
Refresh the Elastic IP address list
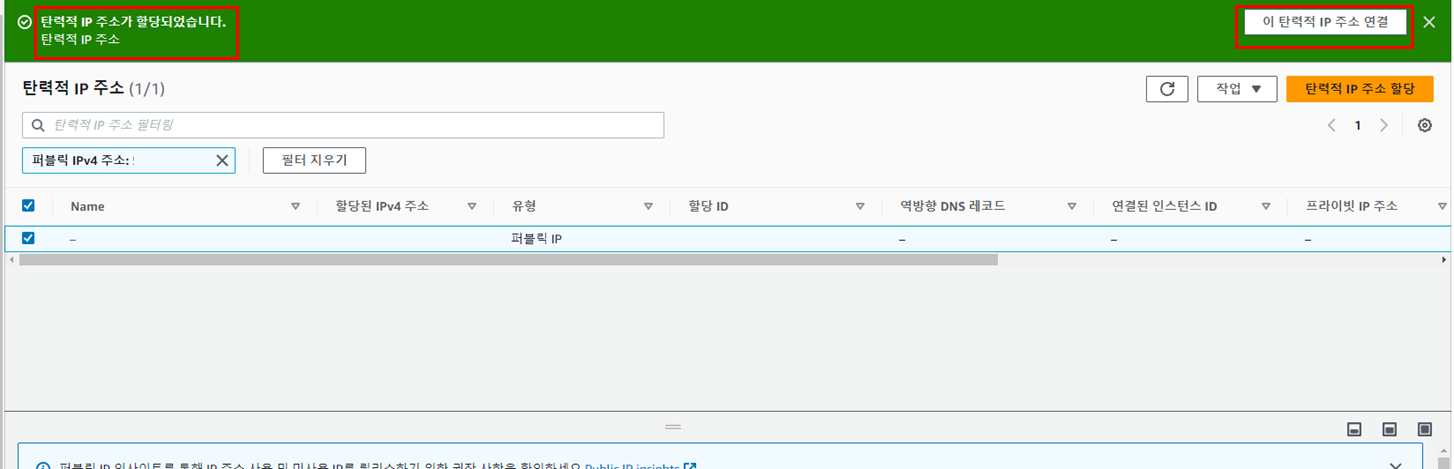point(1167,89)
